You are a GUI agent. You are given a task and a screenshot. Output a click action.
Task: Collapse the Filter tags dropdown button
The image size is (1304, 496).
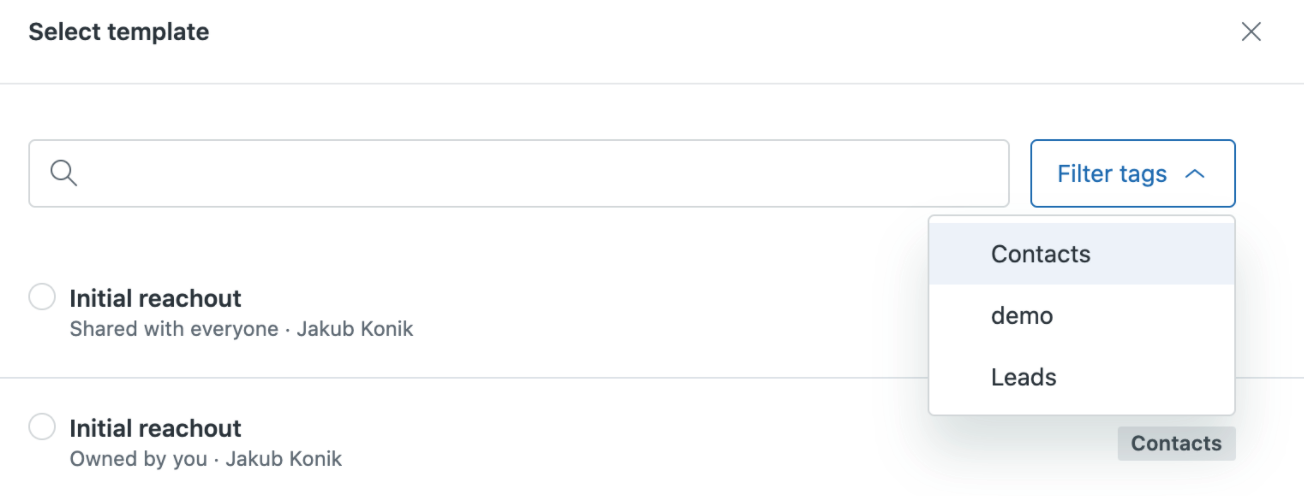tap(1133, 173)
